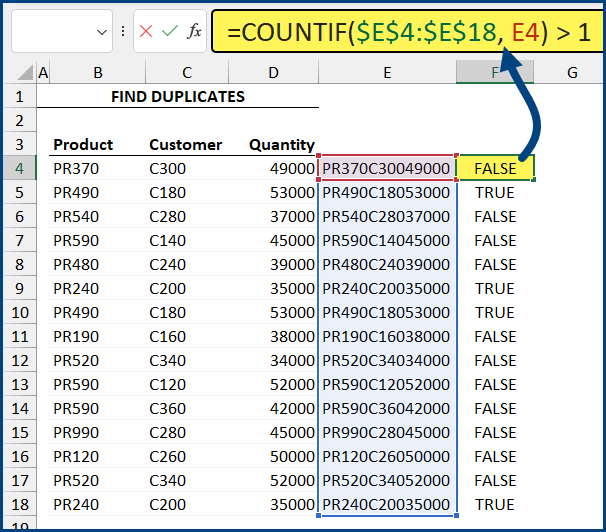
Task: Expand the Name Box dropdown arrow
Action: pyautogui.click(x=102, y=32)
